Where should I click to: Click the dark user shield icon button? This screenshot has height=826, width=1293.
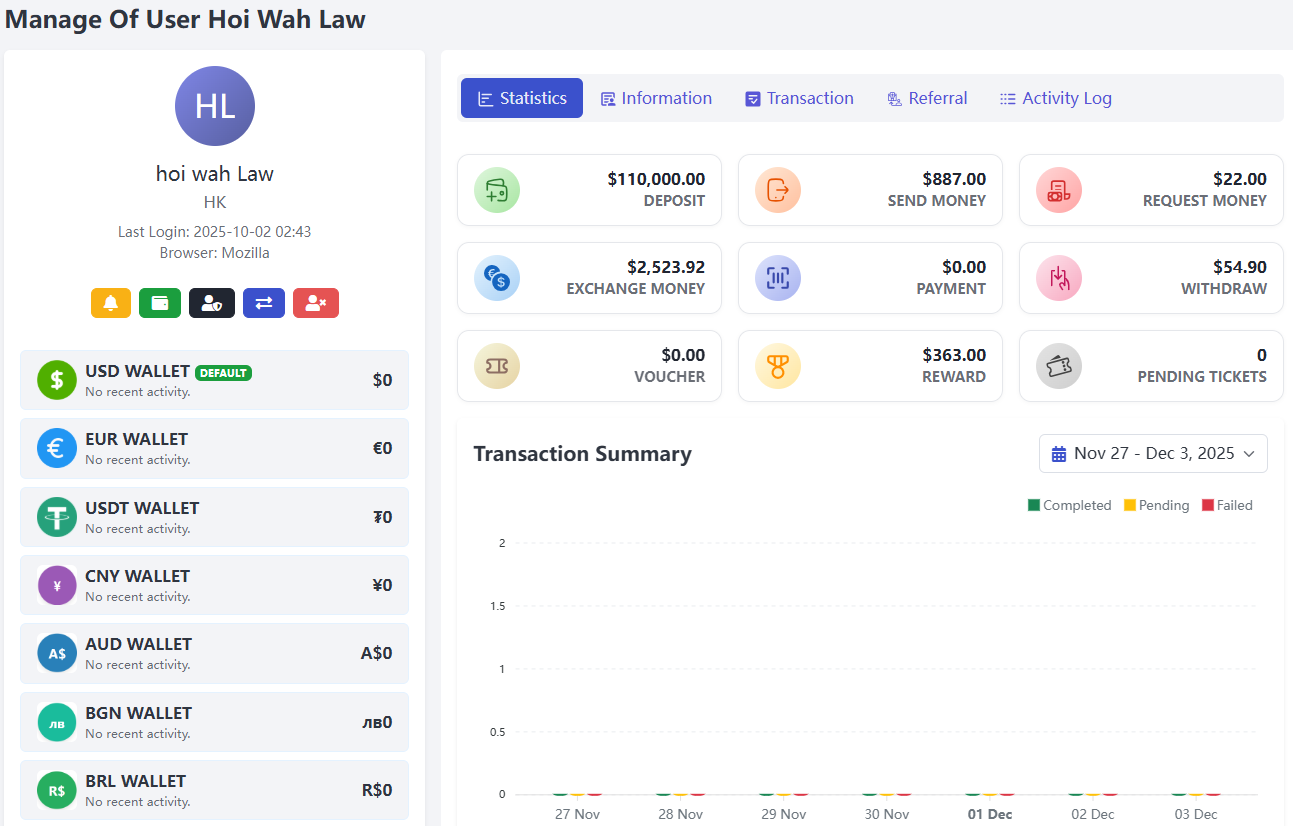212,303
